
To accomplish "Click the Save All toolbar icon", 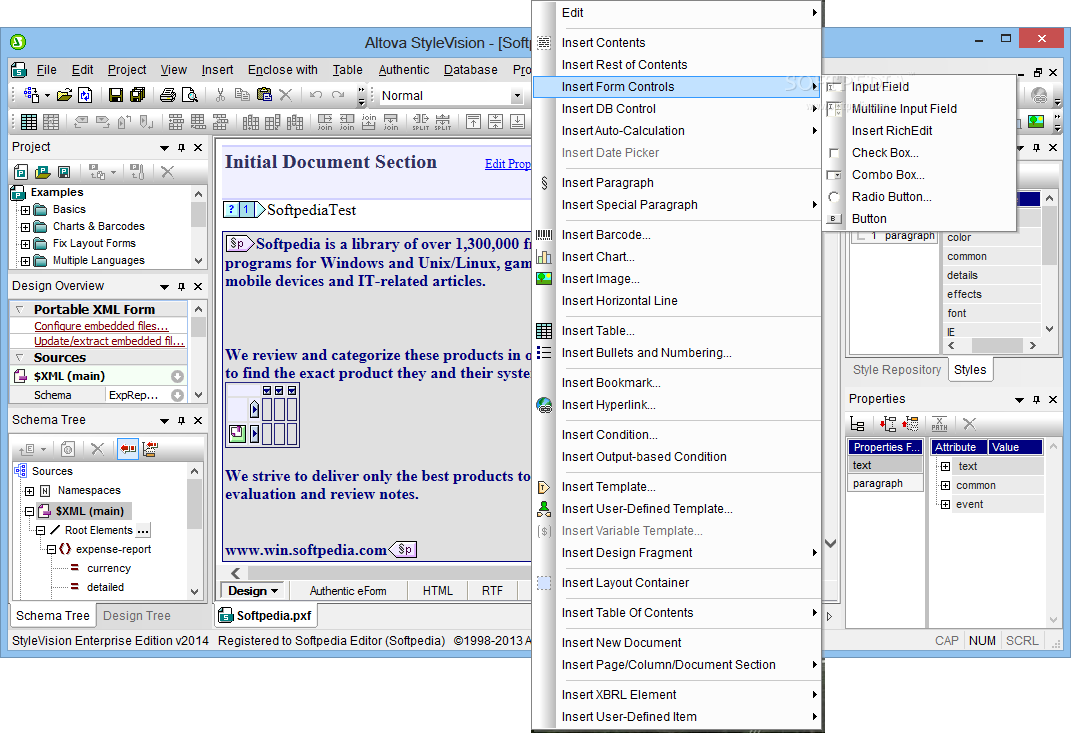I will pos(137,95).
